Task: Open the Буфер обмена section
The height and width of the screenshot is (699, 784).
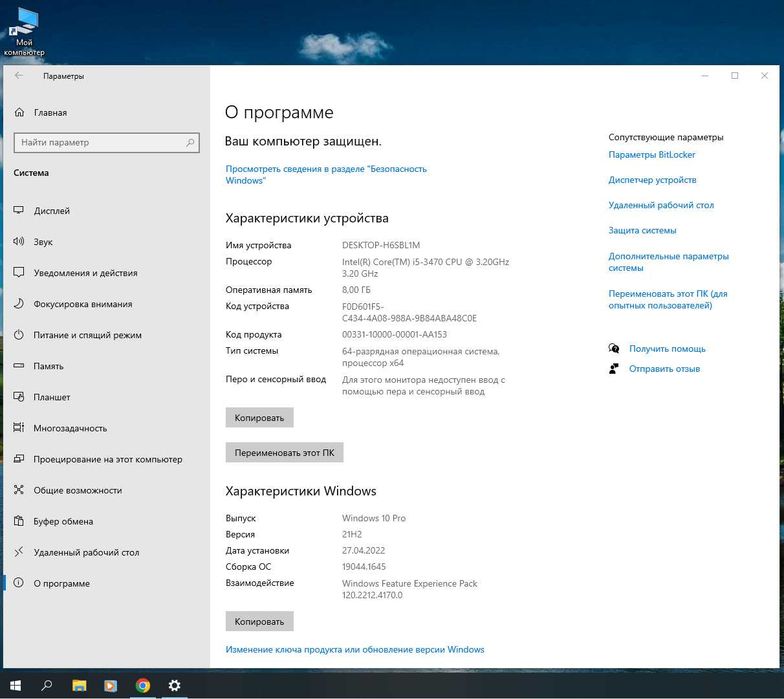Action: pyautogui.click(x=63, y=521)
